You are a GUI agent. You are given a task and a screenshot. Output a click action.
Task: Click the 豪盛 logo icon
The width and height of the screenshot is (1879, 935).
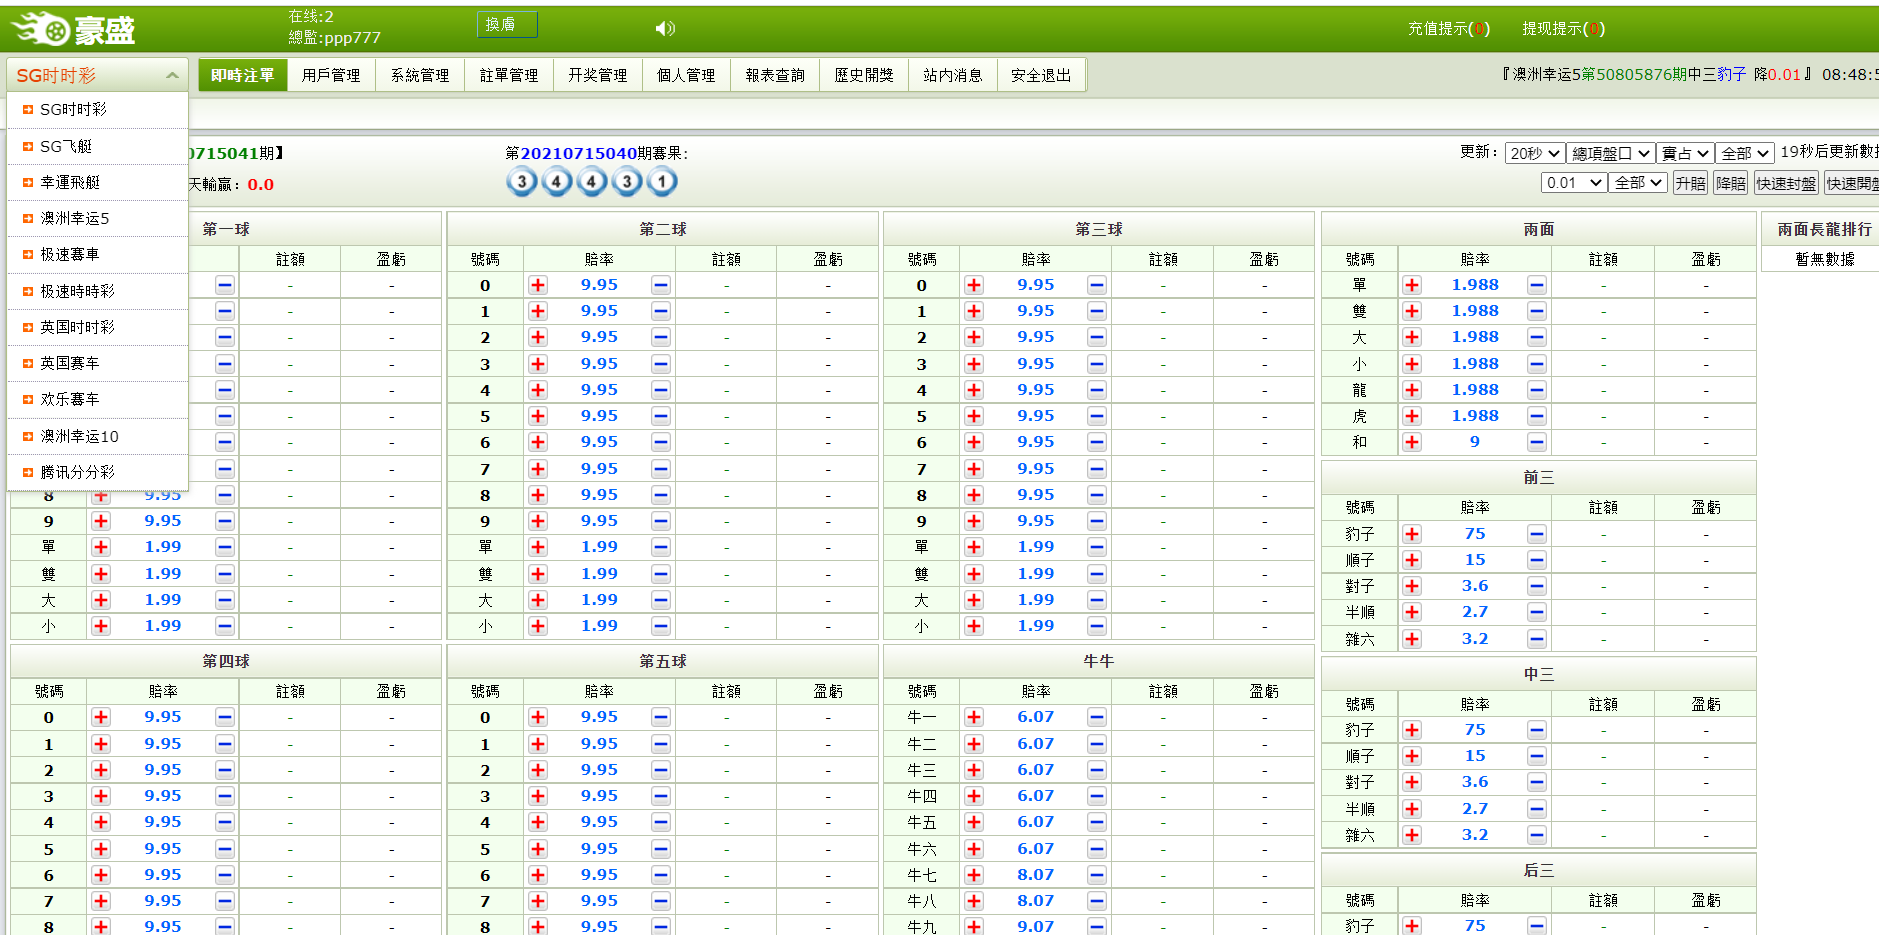(x=41, y=29)
